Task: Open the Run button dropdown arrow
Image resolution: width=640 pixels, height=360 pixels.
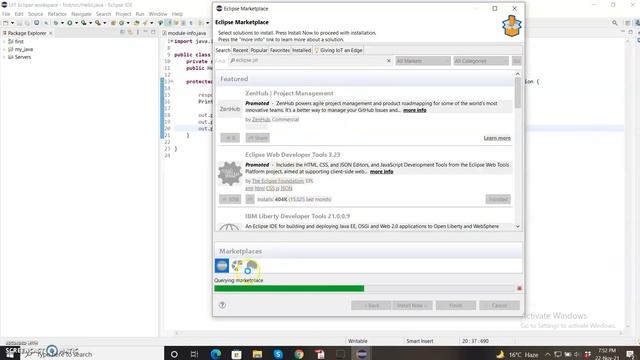Action: pos(76,23)
